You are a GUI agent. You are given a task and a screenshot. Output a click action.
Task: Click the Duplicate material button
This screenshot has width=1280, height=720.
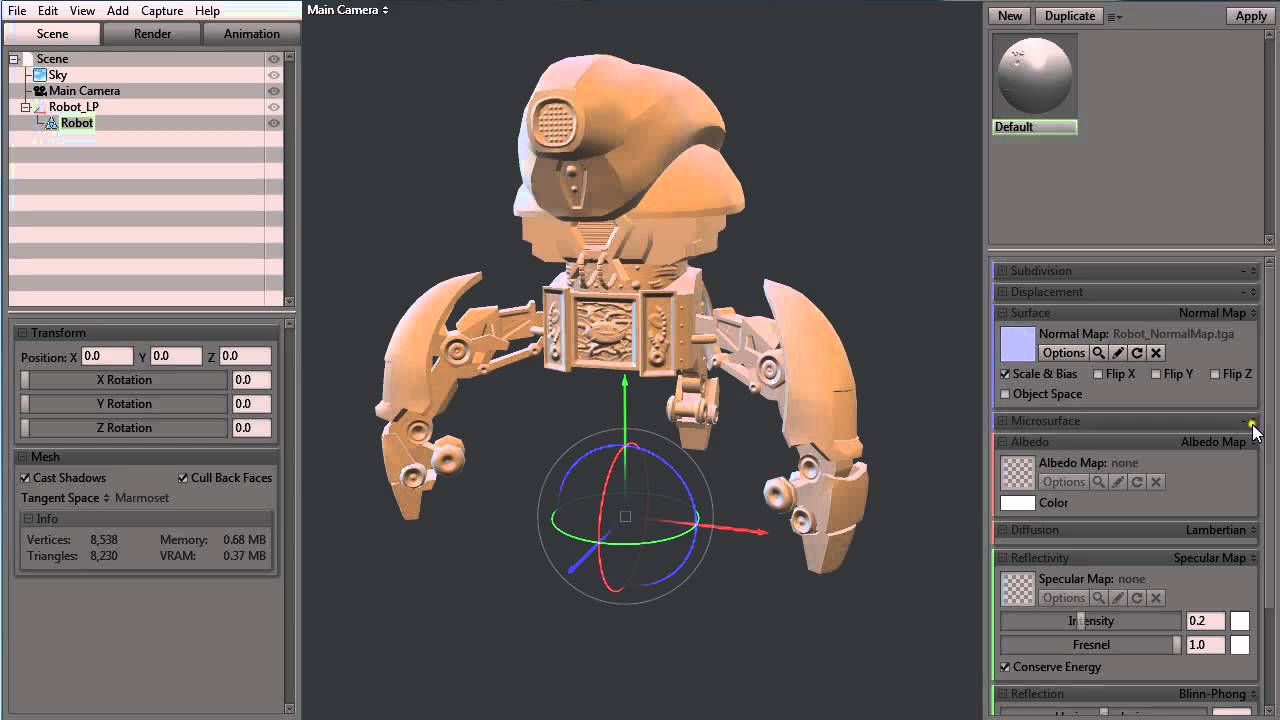tap(1070, 16)
